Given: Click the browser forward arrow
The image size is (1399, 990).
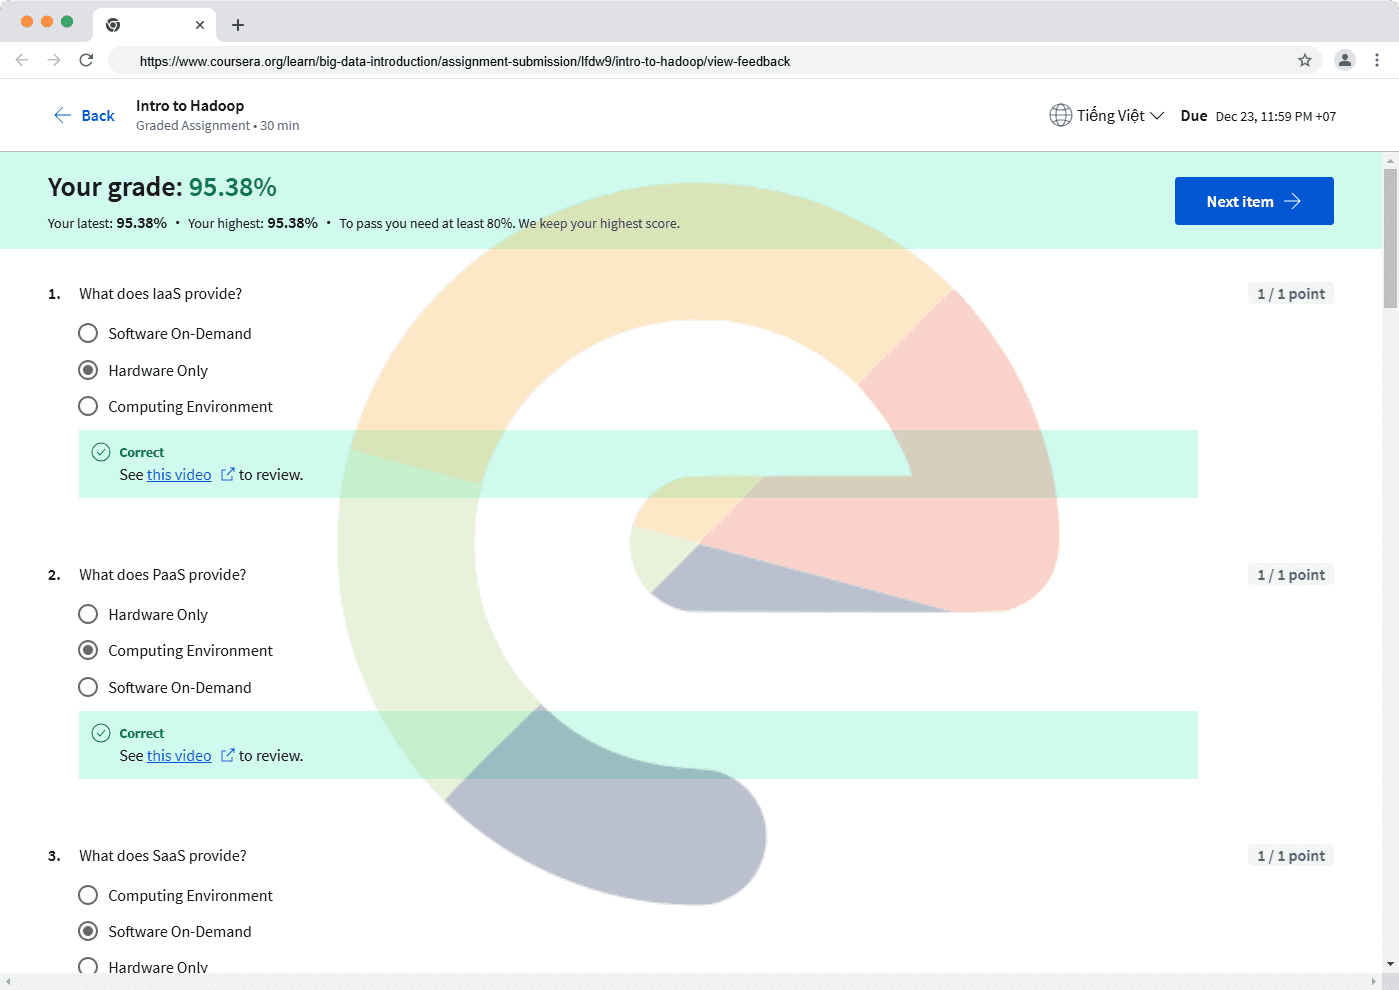Looking at the screenshot, I should [x=54, y=60].
